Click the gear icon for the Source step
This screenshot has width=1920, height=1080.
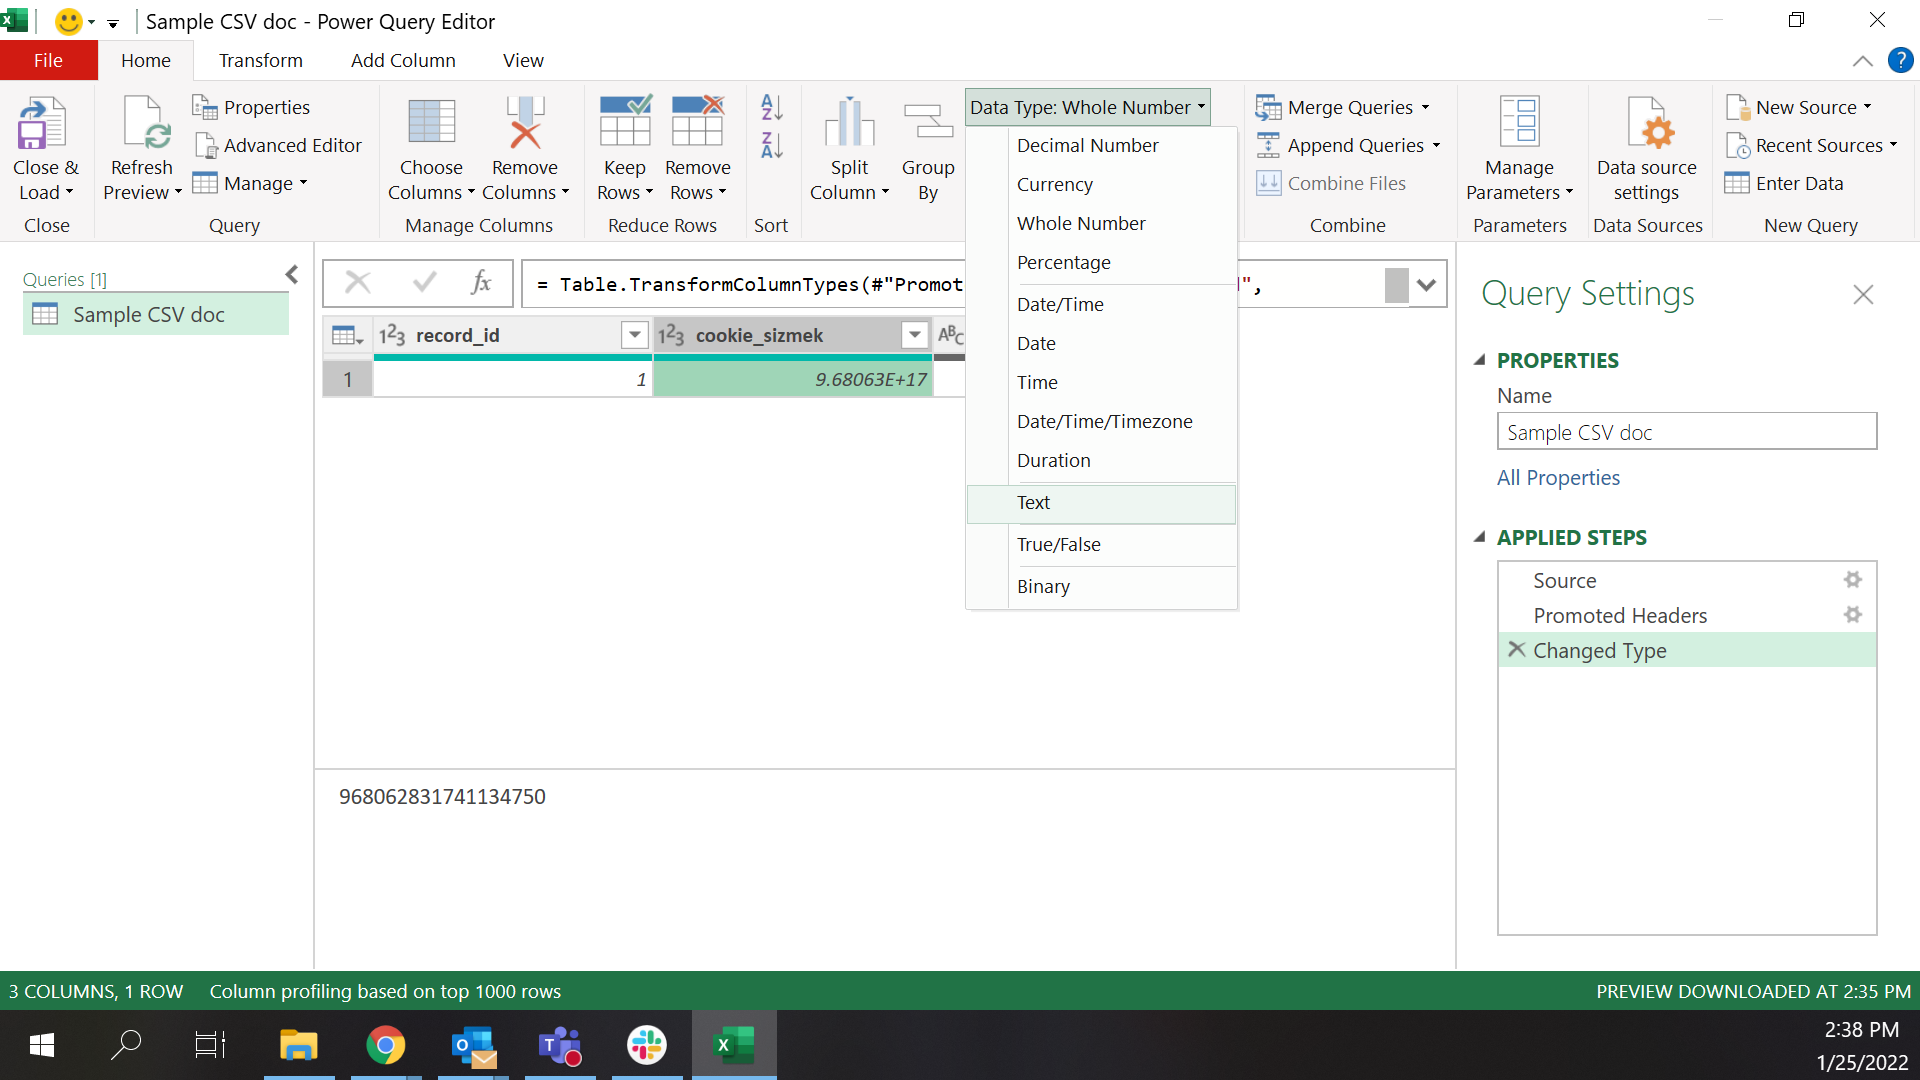(1852, 580)
